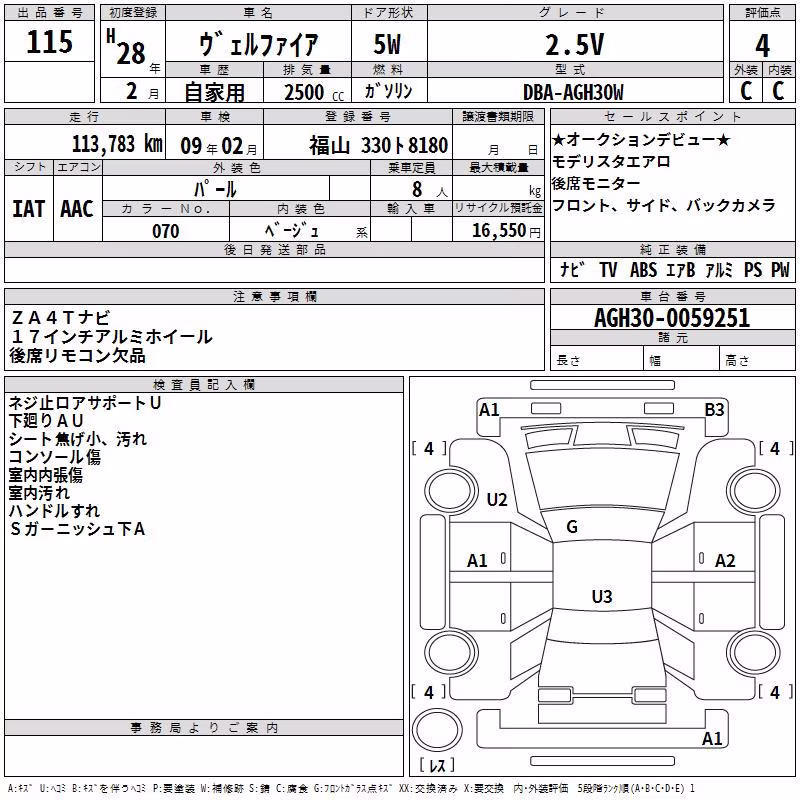Select grade value 2.5V
The height and width of the screenshot is (800, 800).
[574, 45]
